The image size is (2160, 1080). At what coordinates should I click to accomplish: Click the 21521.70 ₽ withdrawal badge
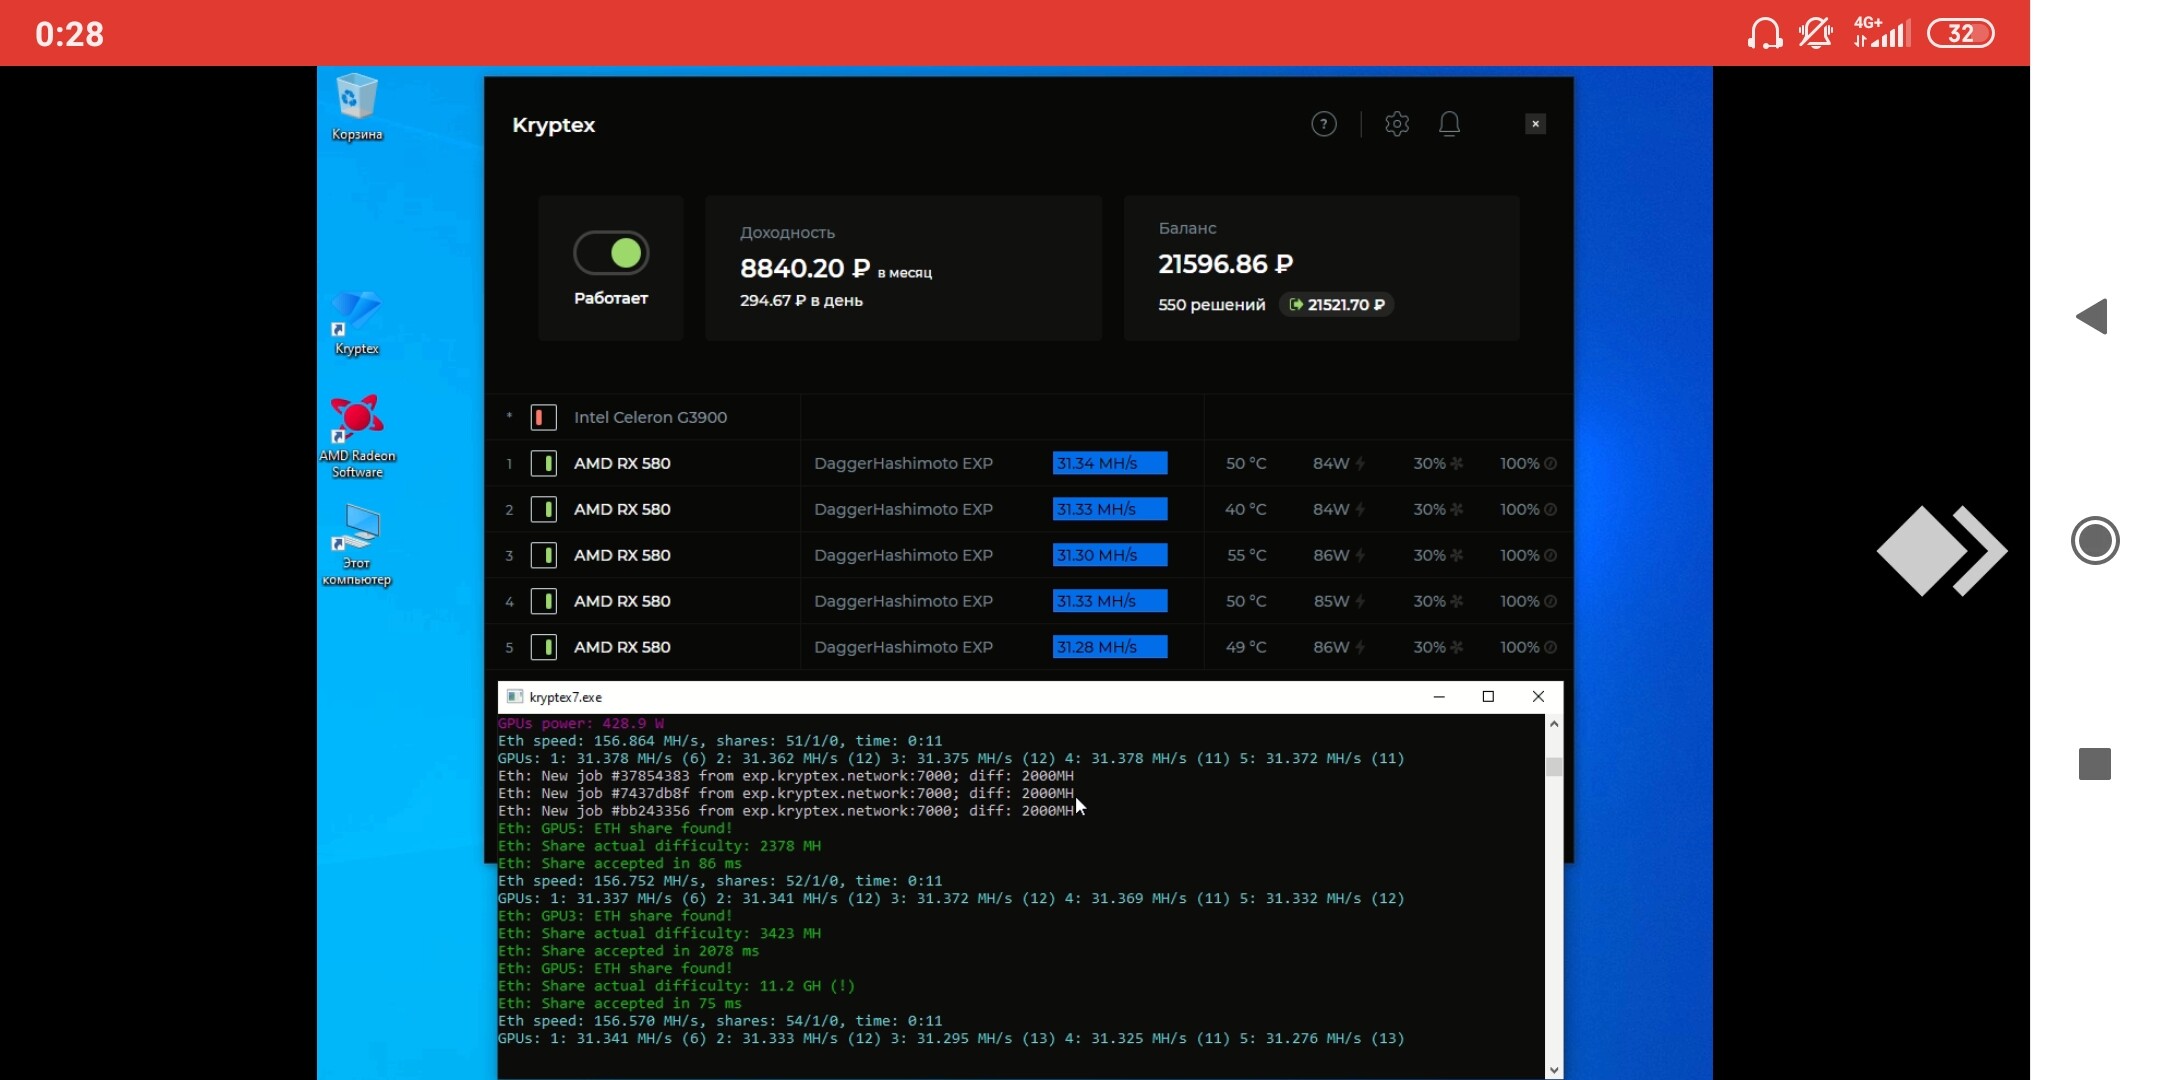1336,304
